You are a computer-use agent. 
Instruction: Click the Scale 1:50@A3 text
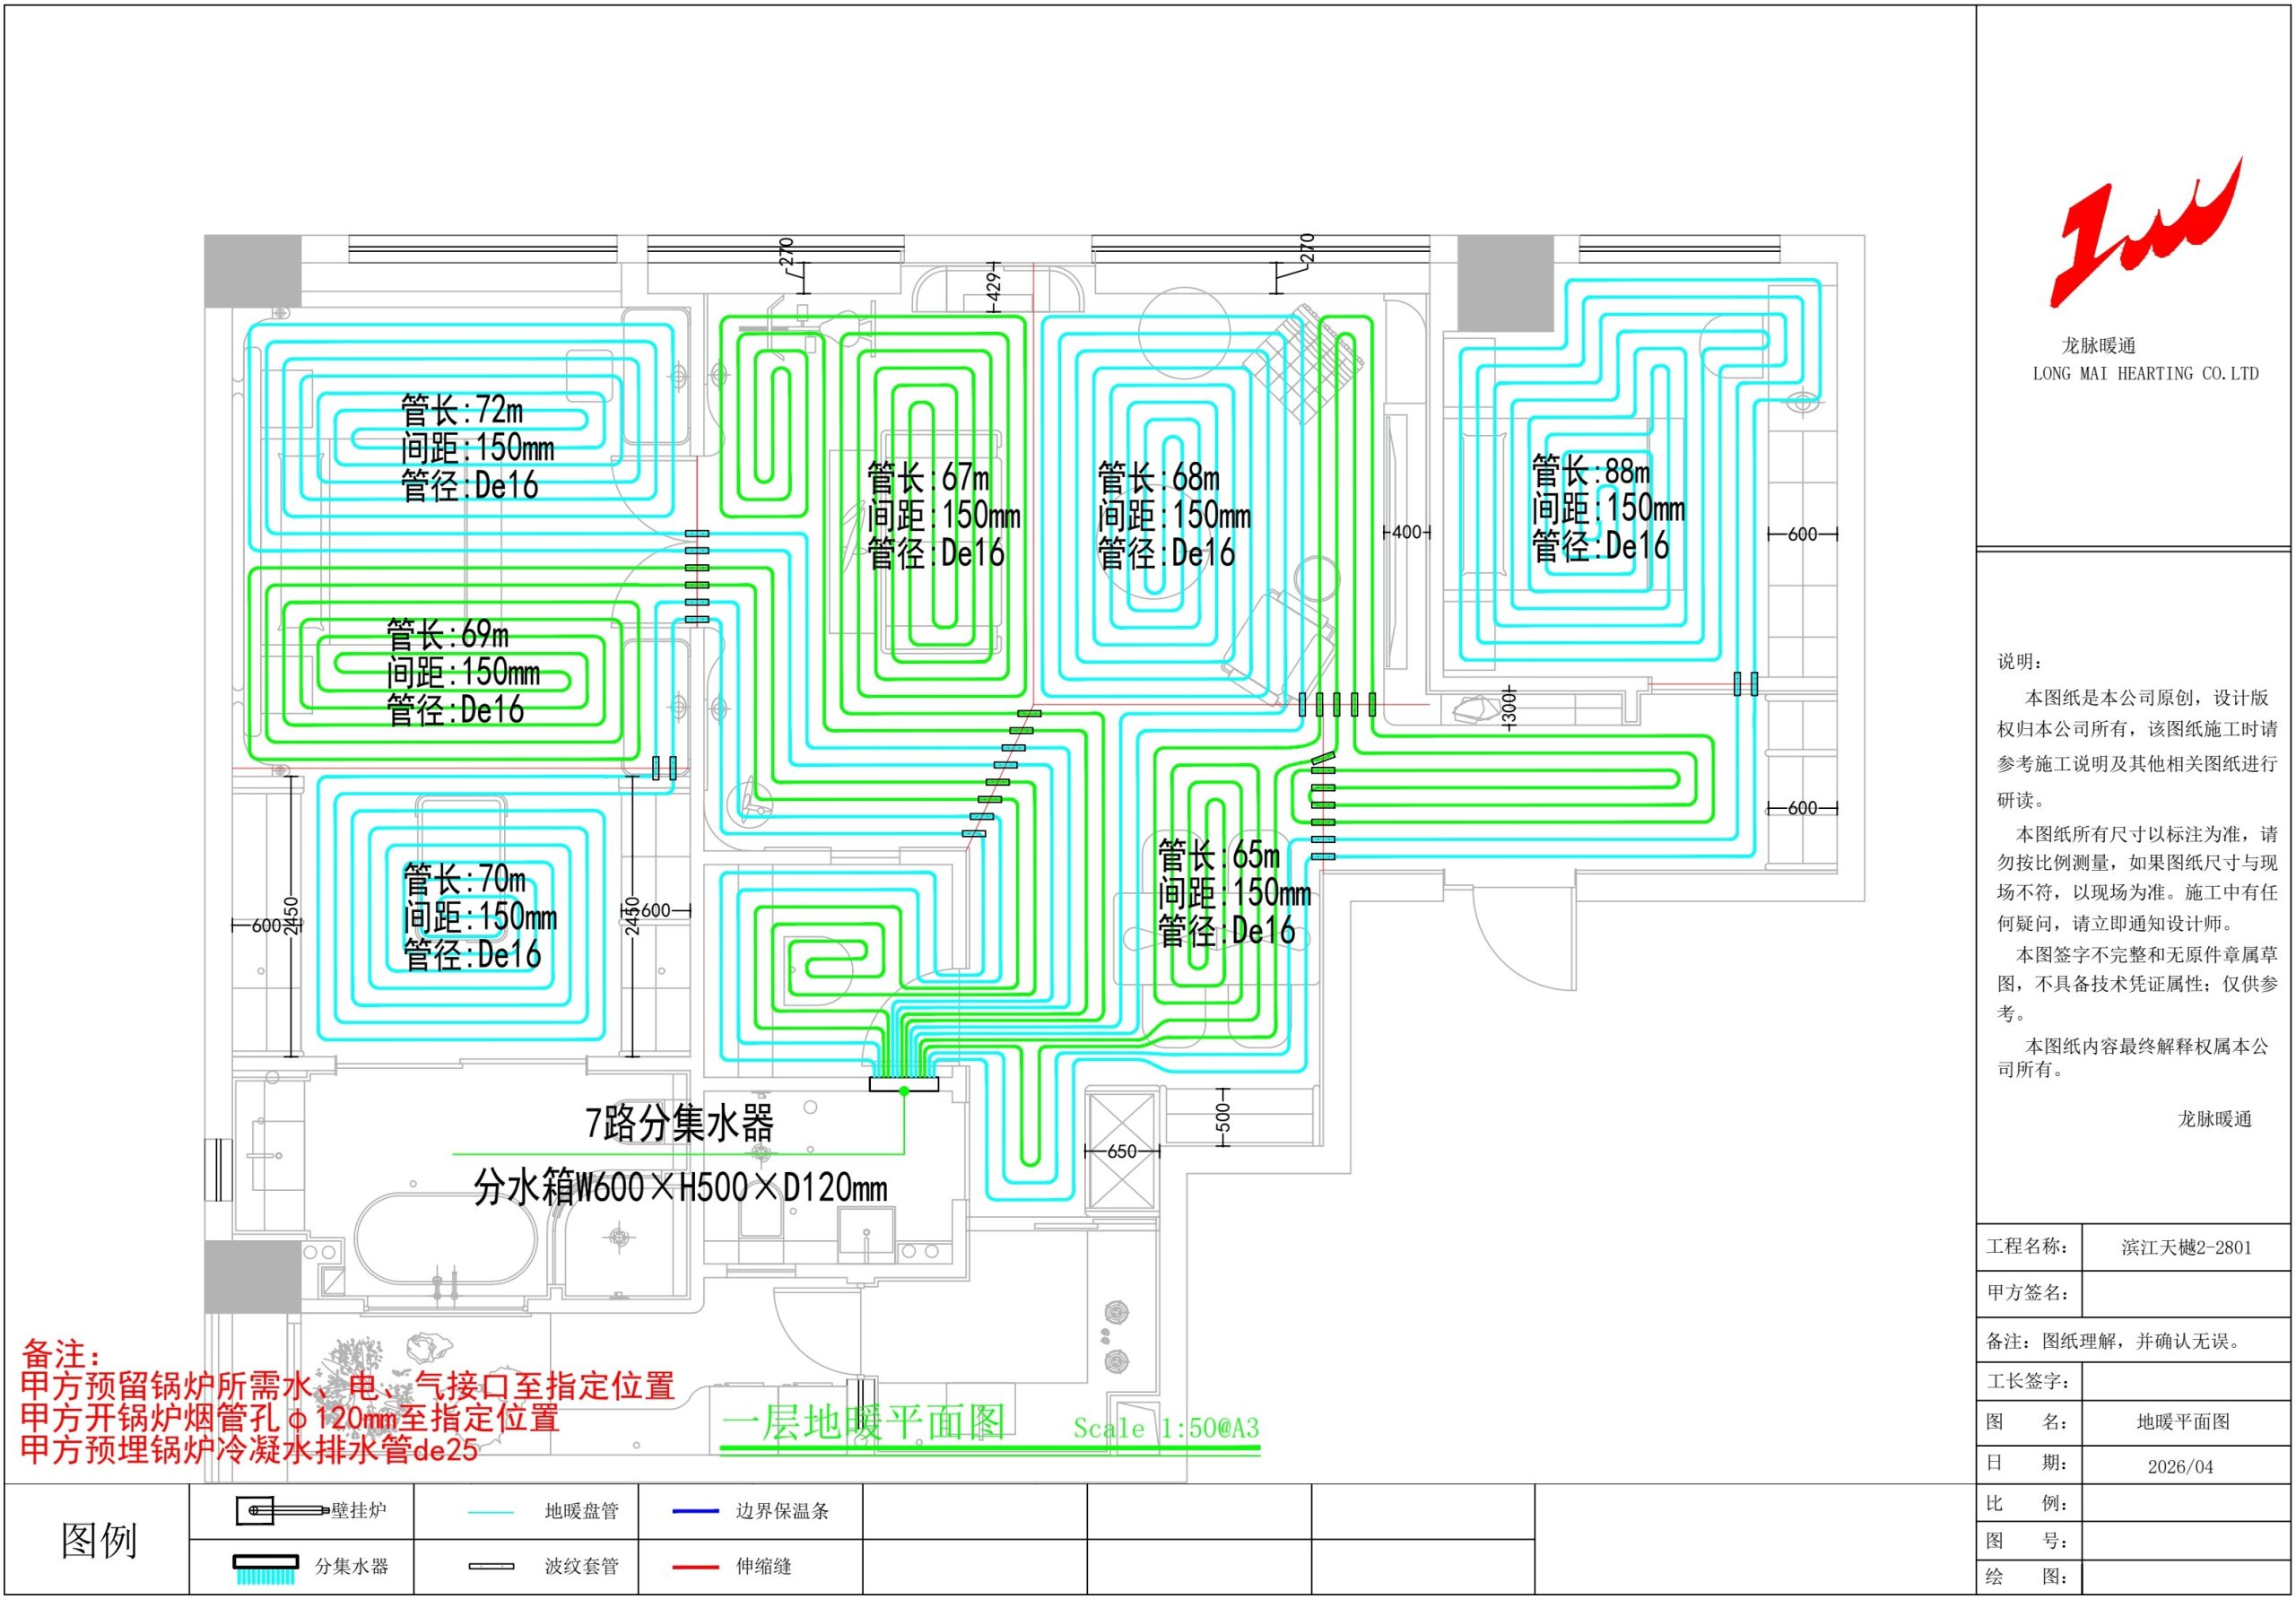coord(1166,1428)
